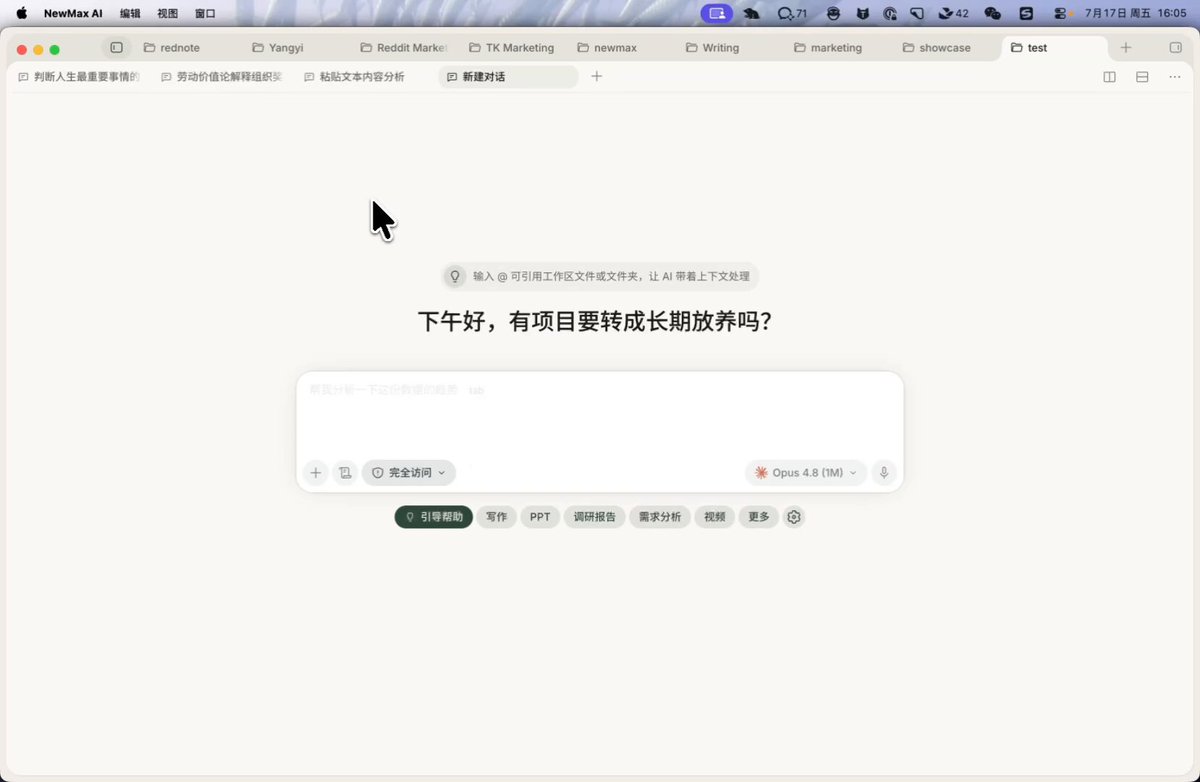Switch to the TK Marketing workspace tab

coord(512,48)
